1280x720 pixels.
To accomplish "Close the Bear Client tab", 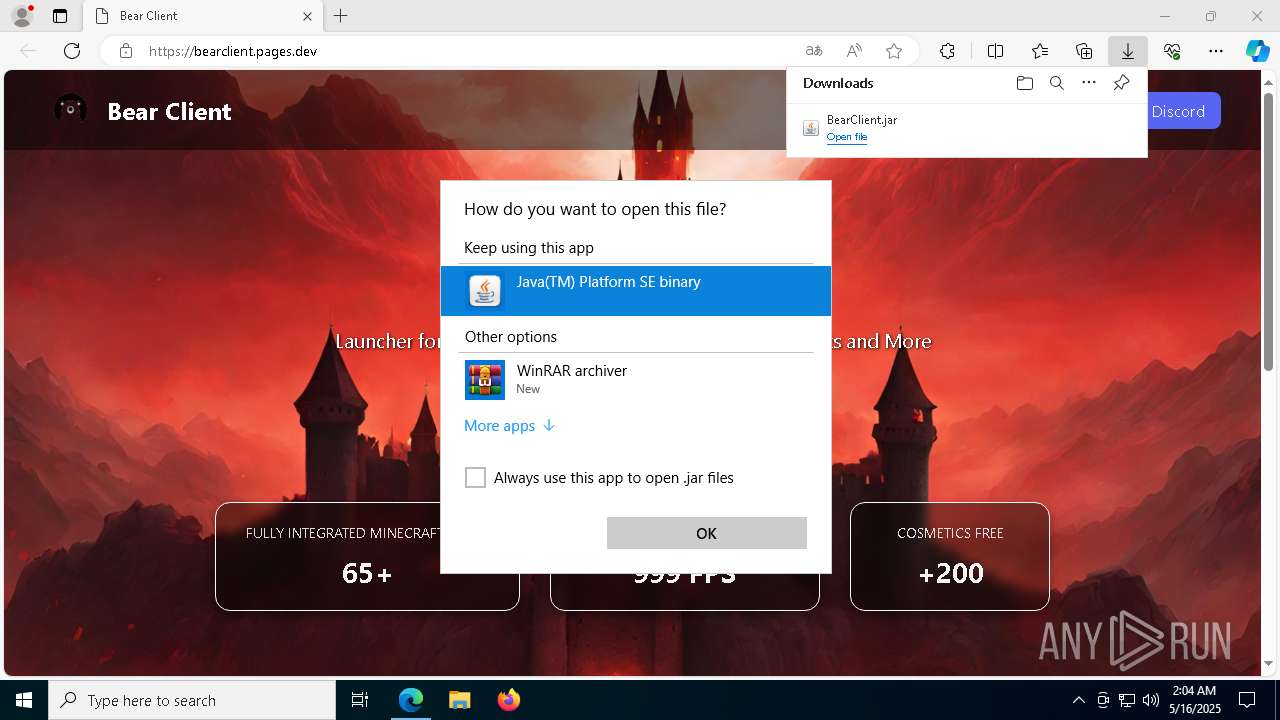I will (x=308, y=16).
